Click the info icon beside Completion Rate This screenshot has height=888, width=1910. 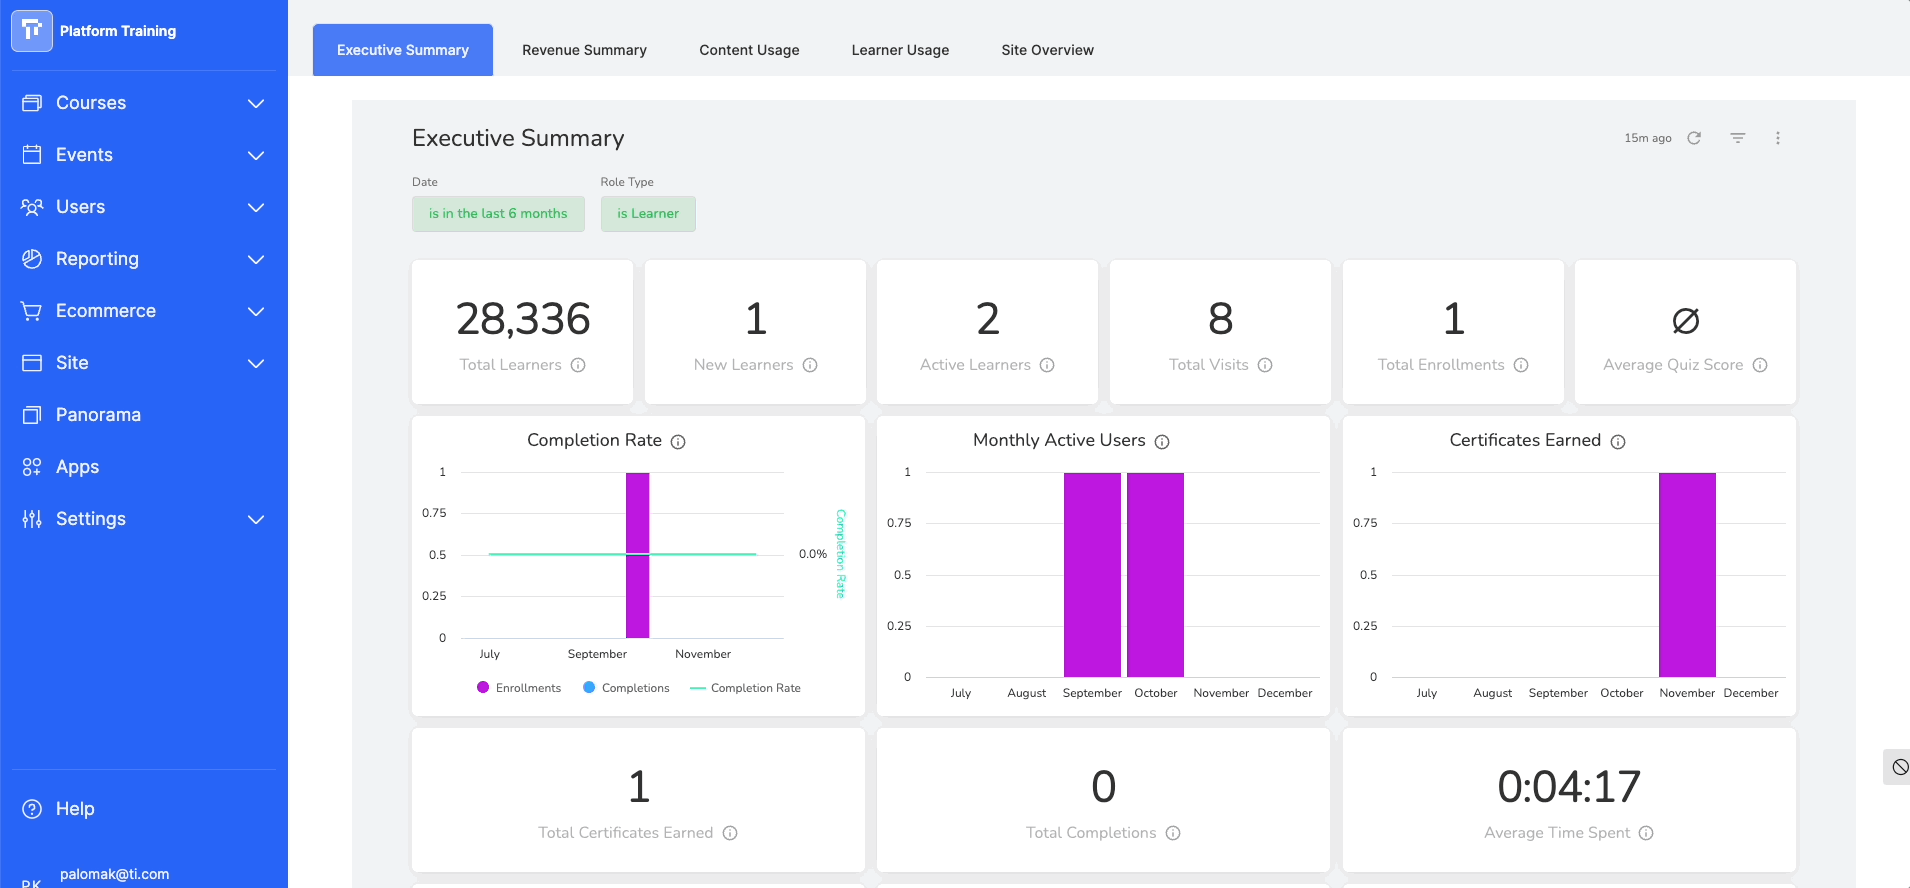678,442
